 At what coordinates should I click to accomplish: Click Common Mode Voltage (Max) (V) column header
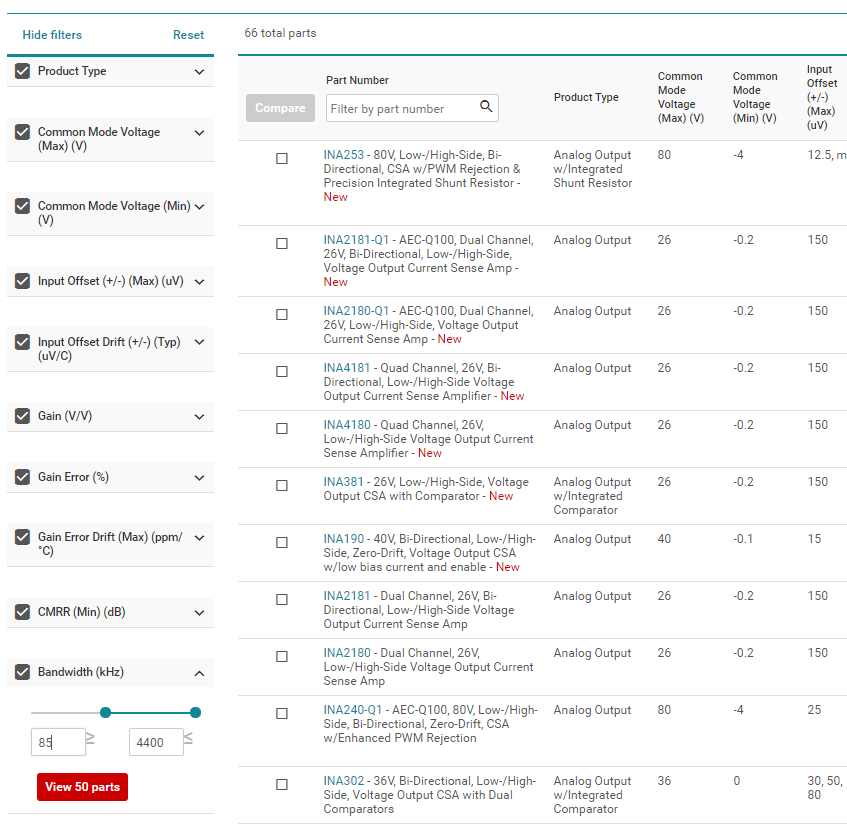coord(681,97)
